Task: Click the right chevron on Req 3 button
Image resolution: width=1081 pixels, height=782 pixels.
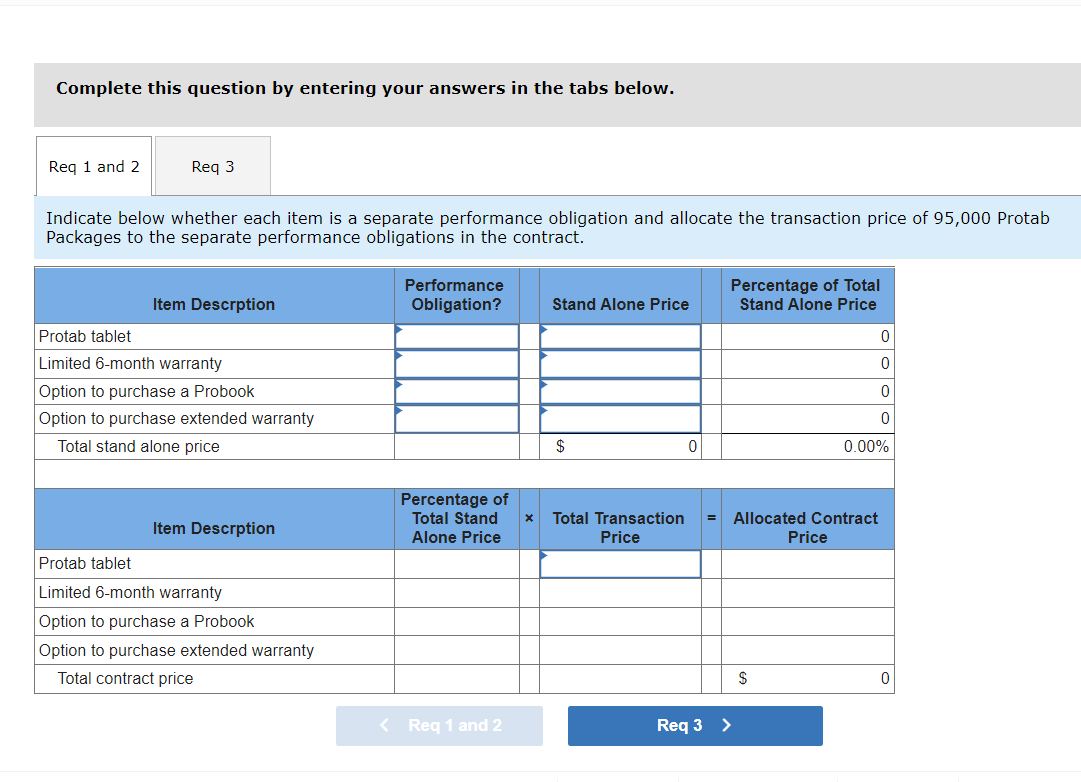Action: tap(726, 725)
